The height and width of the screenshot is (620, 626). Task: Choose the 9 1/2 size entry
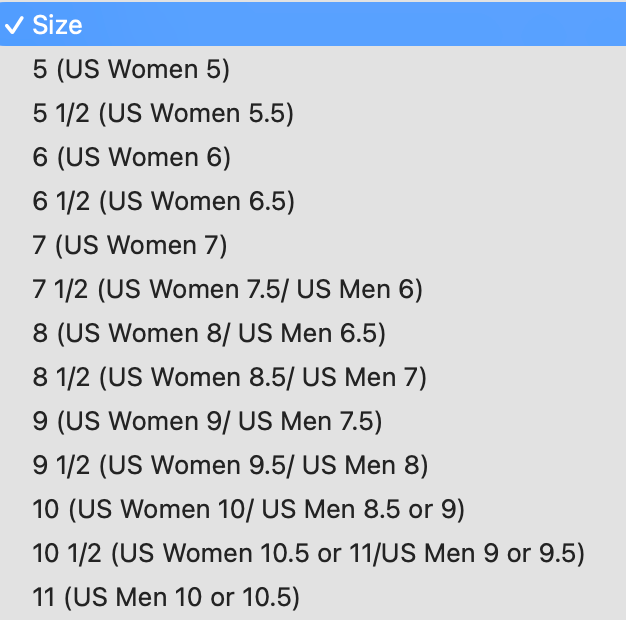(230, 466)
